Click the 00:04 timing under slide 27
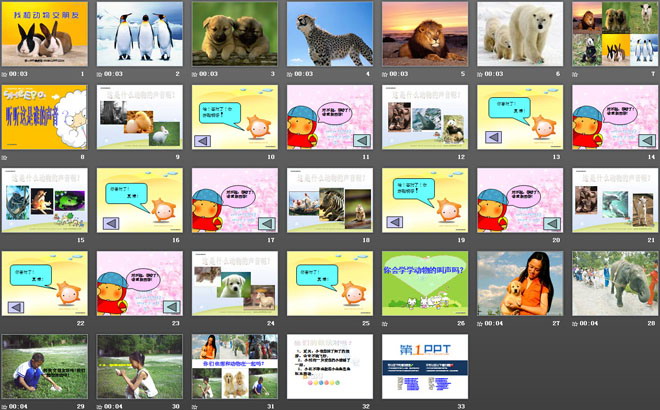 [x=494, y=324]
